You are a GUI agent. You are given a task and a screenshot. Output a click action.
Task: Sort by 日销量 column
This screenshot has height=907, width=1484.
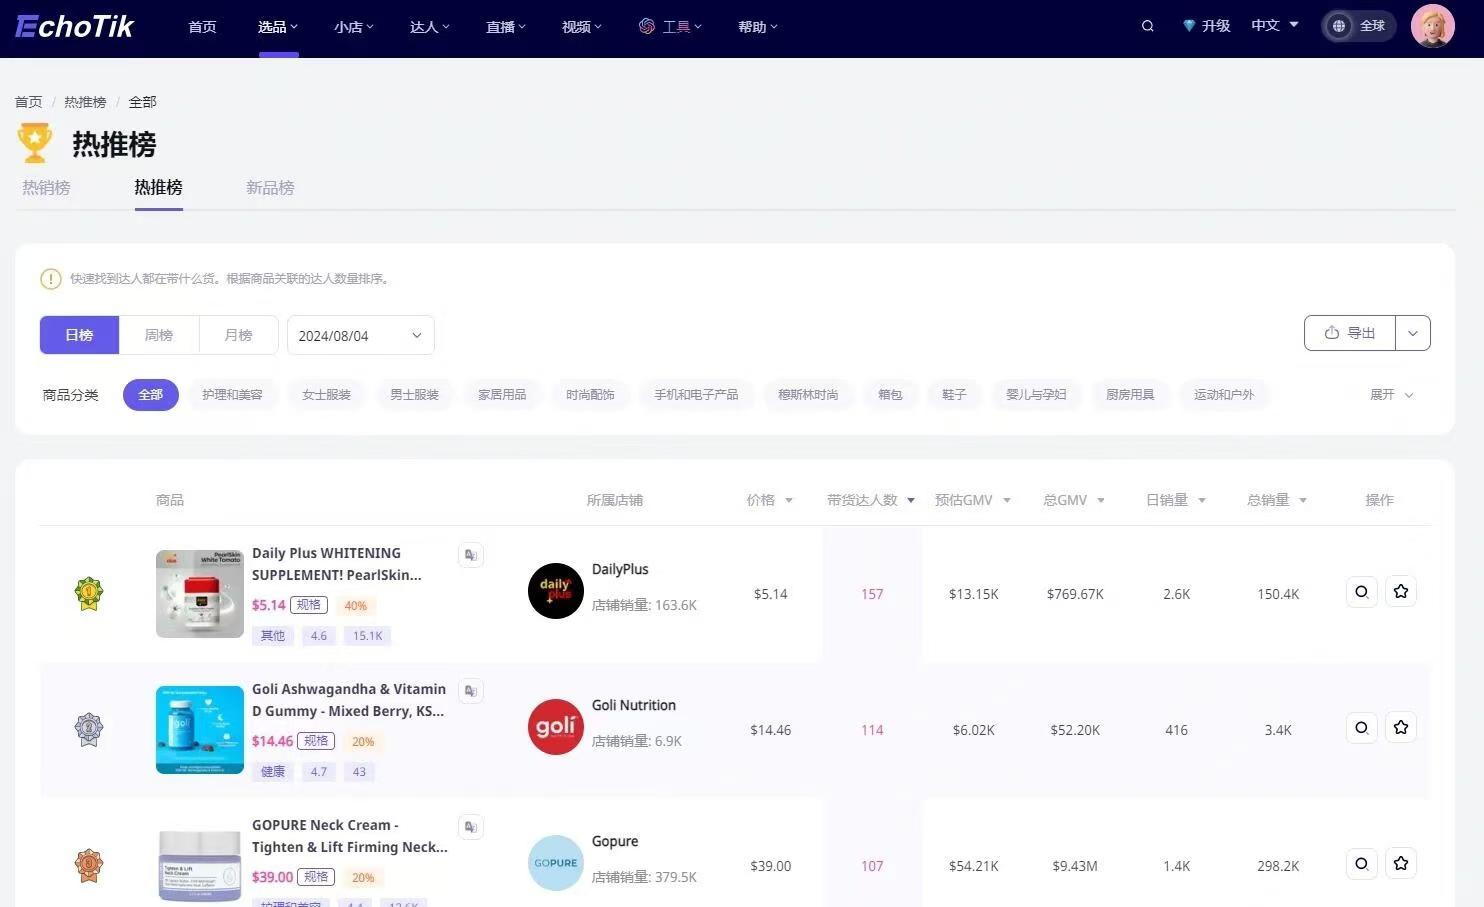(x=1176, y=500)
